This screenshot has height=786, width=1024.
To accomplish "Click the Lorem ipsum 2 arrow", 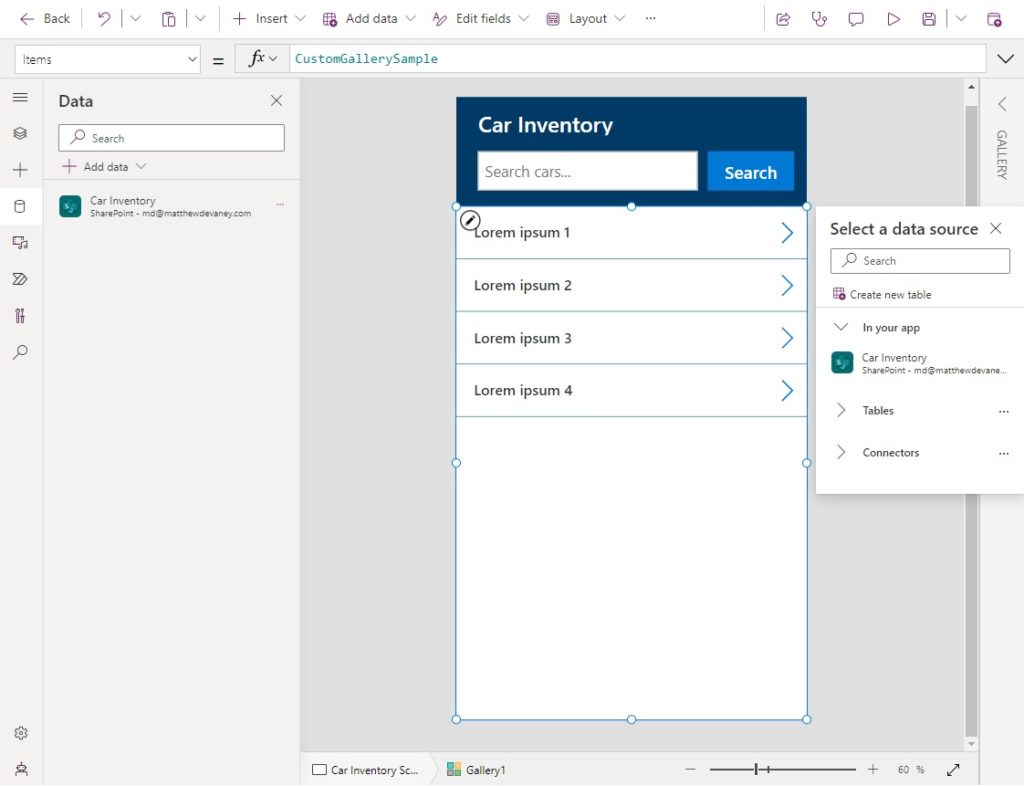I will coord(787,285).
